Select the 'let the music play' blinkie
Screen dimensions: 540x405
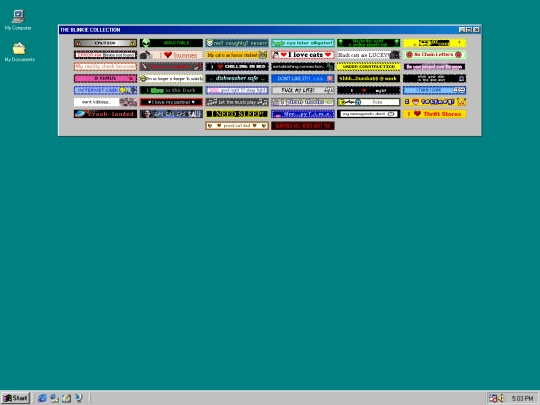(237, 102)
